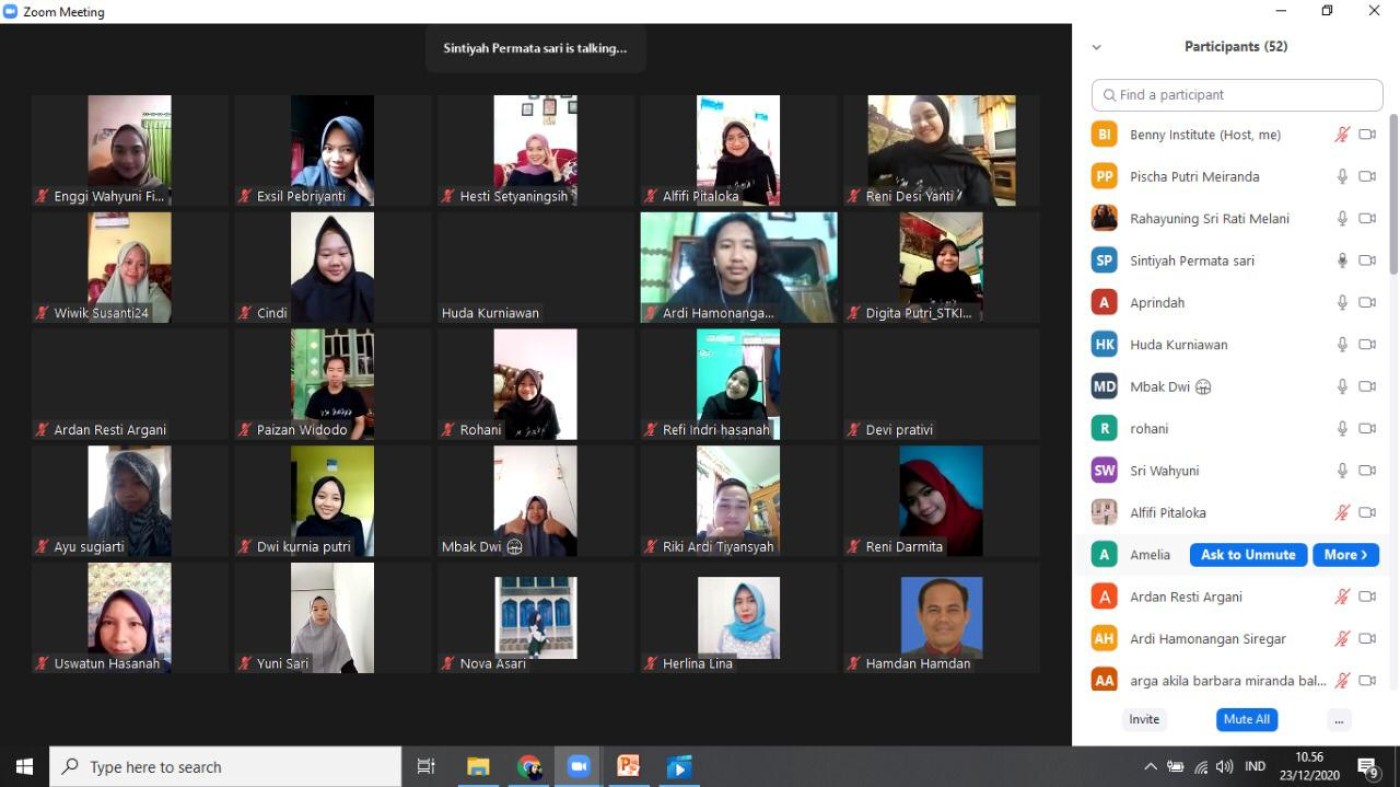Open PowerPoint from the taskbar
Image resolution: width=1400 pixels, height=787 pixels.
pyautogui.click(x=628, y=767)
